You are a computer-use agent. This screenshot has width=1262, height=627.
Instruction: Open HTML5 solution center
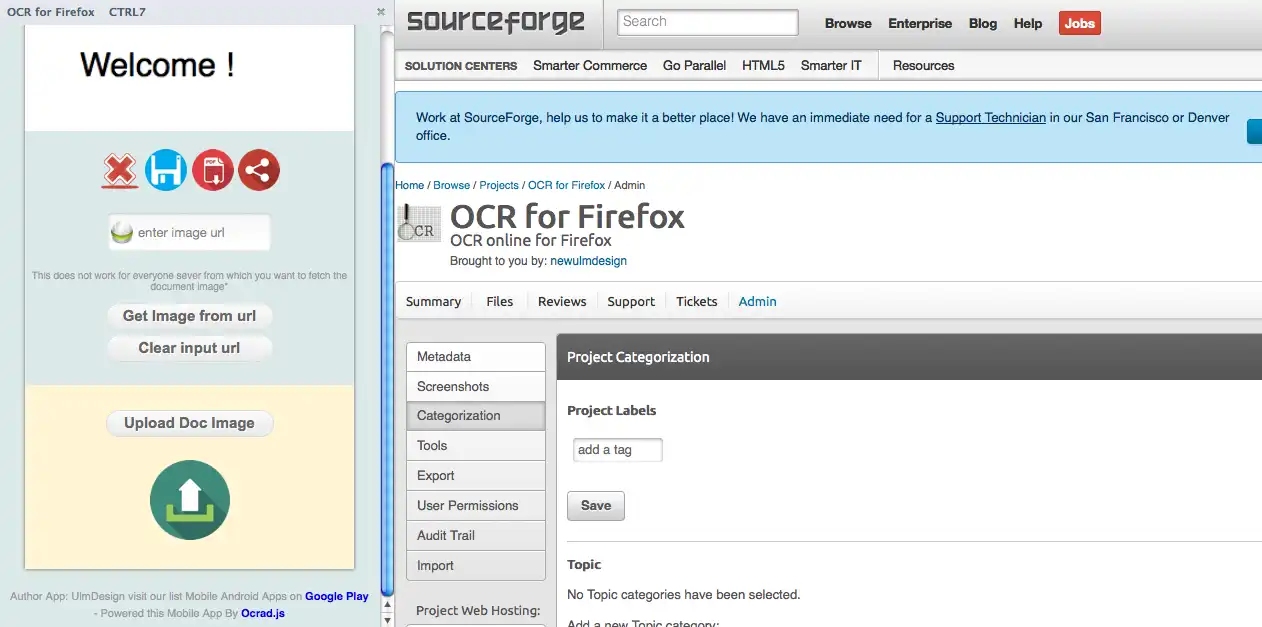(763, 65)
